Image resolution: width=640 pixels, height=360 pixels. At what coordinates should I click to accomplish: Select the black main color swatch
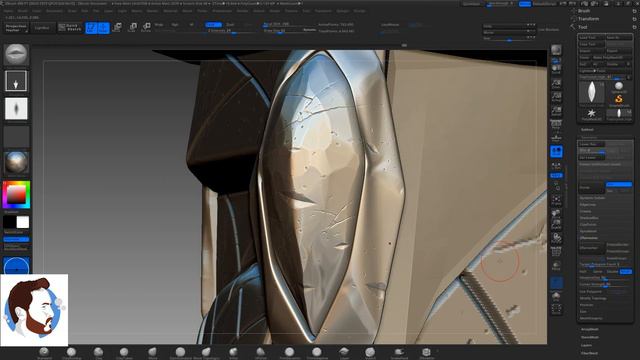9,222
